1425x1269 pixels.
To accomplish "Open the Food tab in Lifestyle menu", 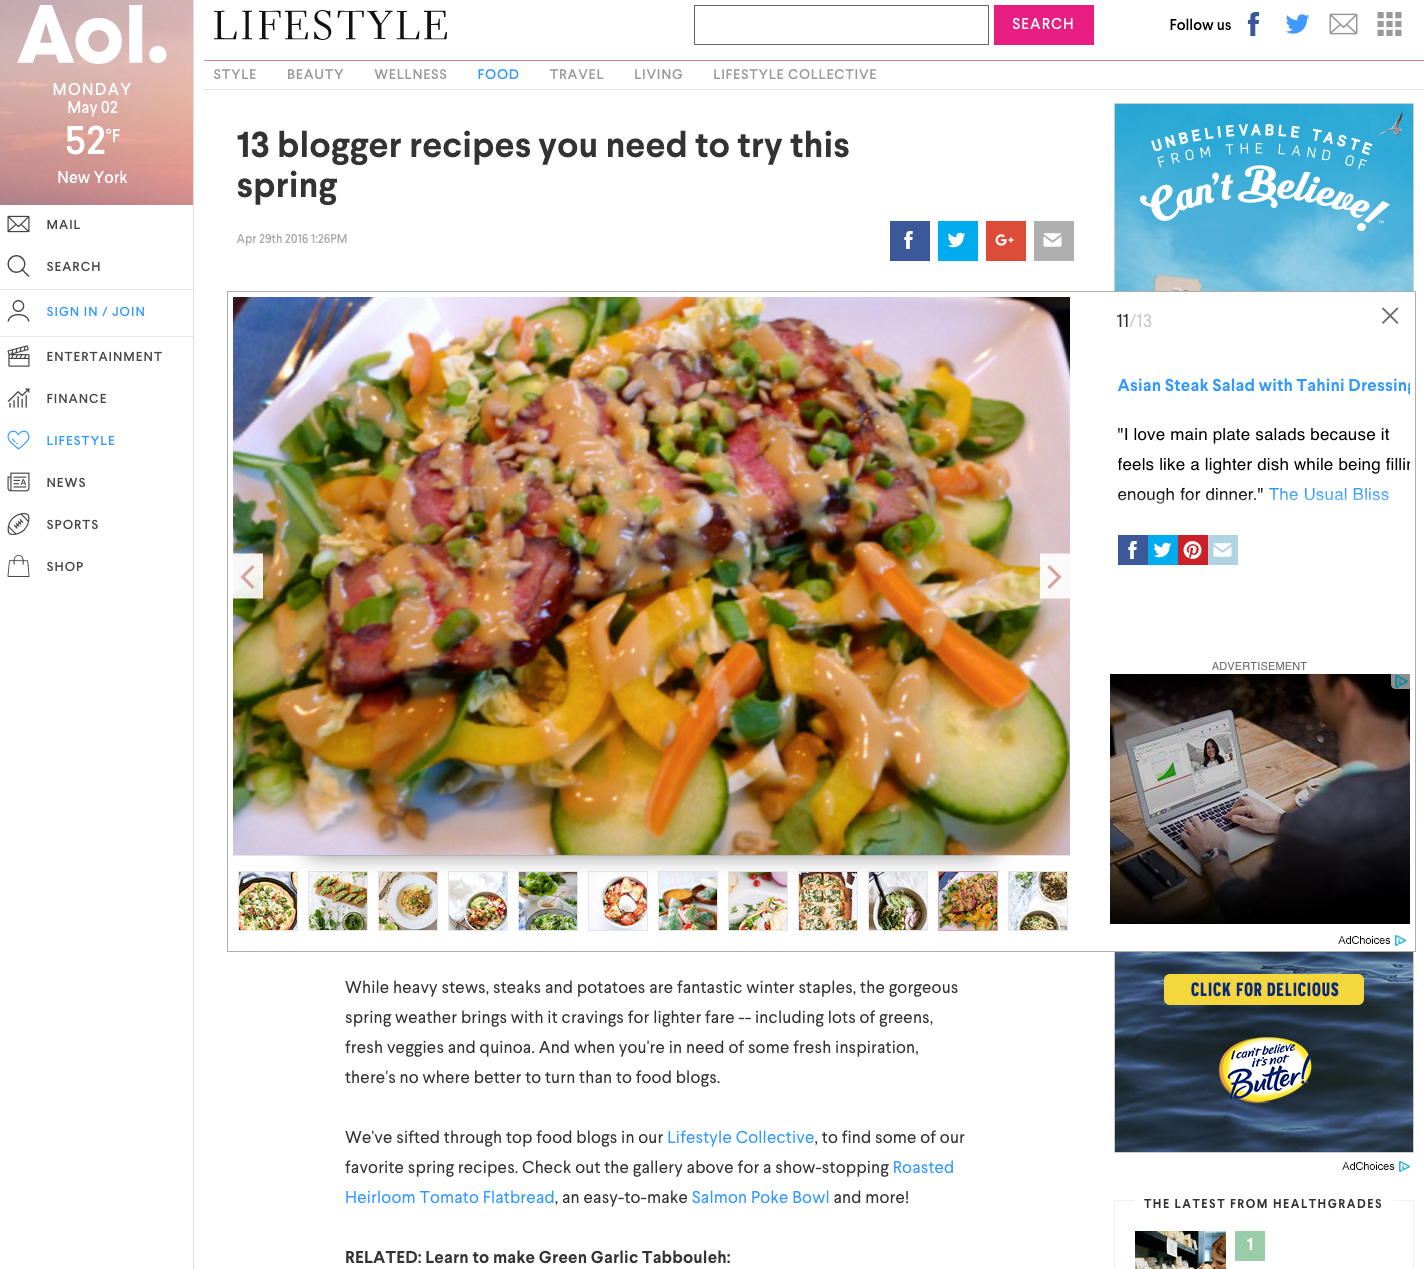I will 498,74.
